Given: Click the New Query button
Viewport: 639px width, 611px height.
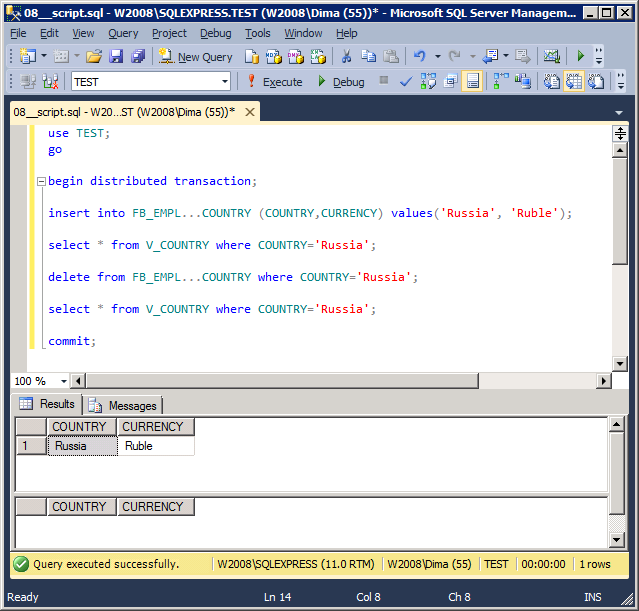Looking at the screenshot, I should 196,57.
